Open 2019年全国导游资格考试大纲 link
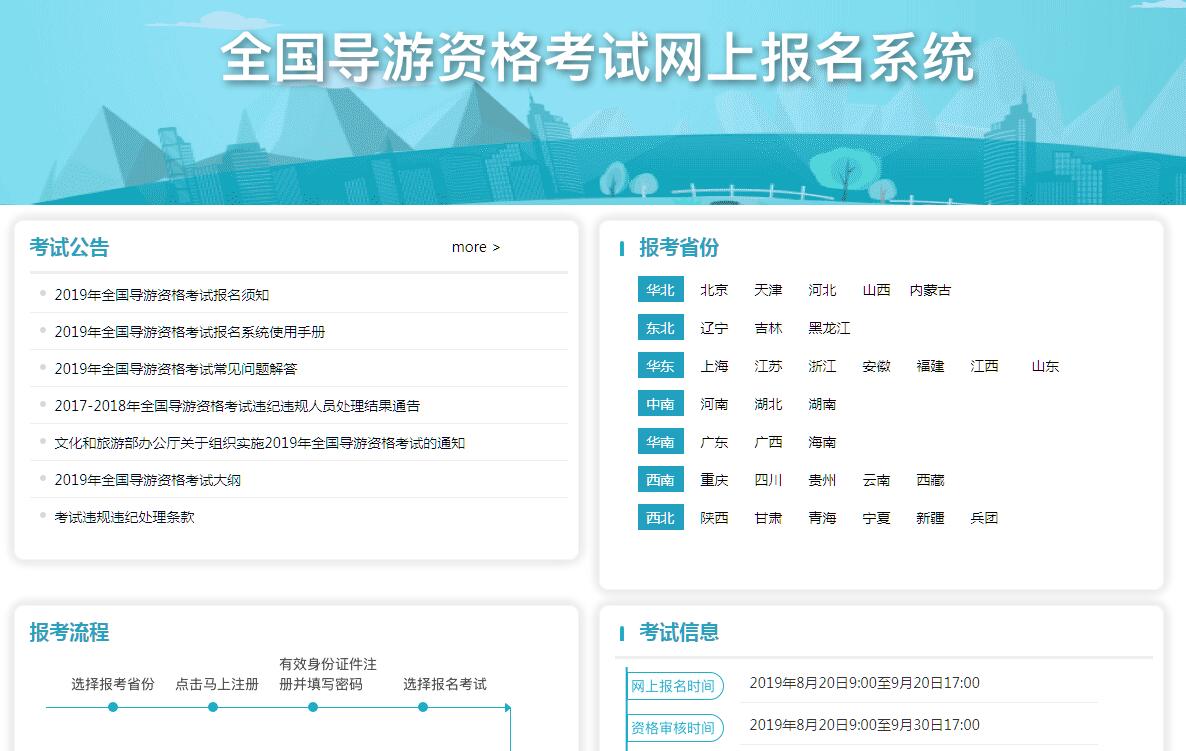The height and width of the screenshot is (751, 1186). click(x=147, y=480)
